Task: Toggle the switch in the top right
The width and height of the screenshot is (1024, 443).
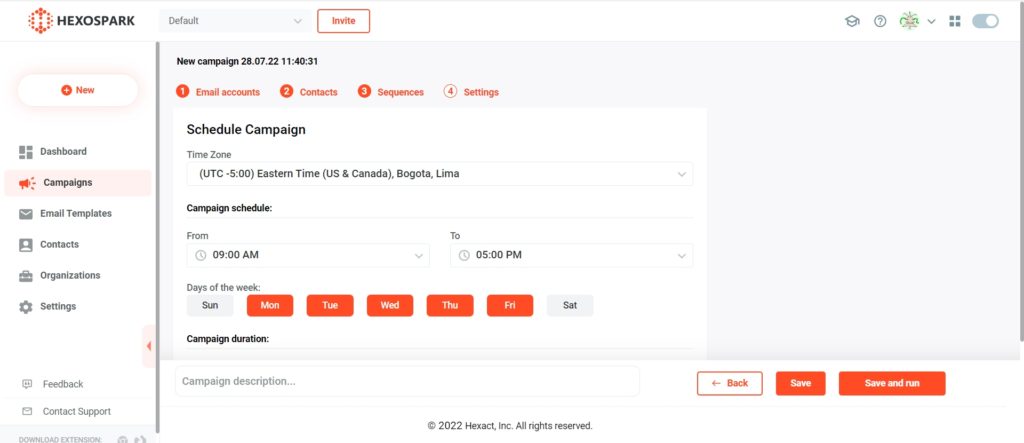Action: pyautogui.click(x=985, y=21)
